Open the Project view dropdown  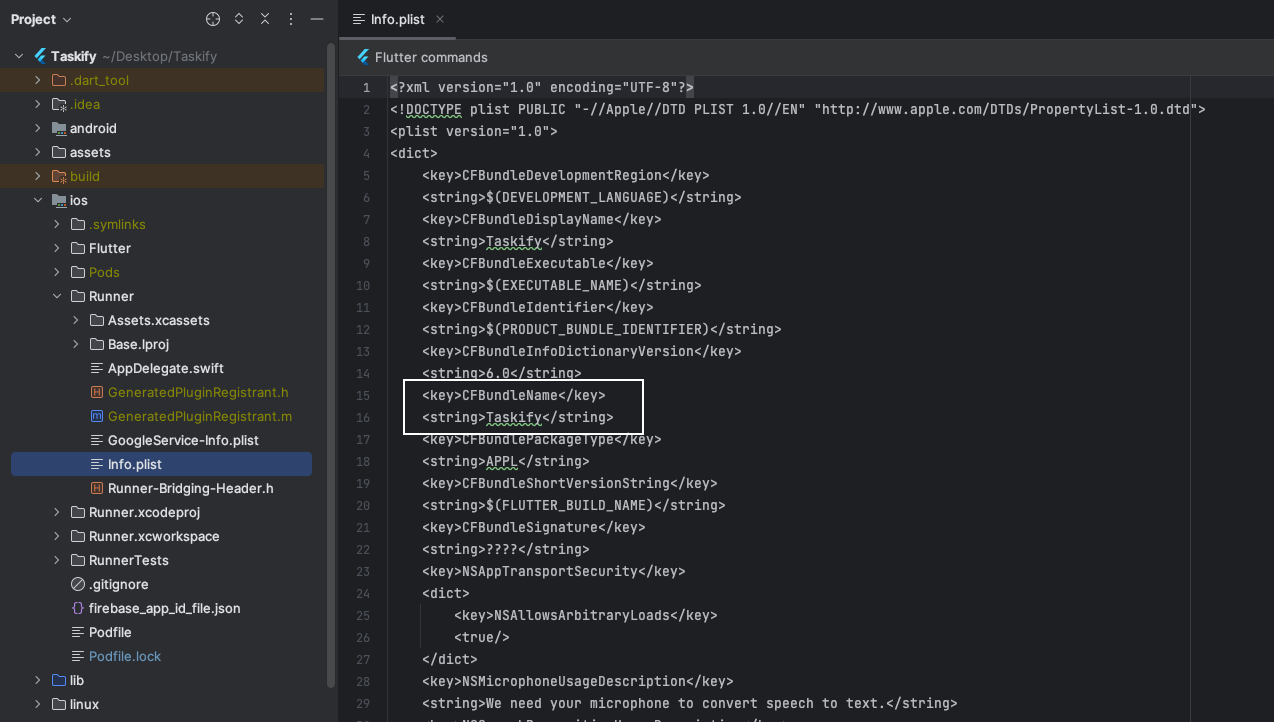[41, 19]
